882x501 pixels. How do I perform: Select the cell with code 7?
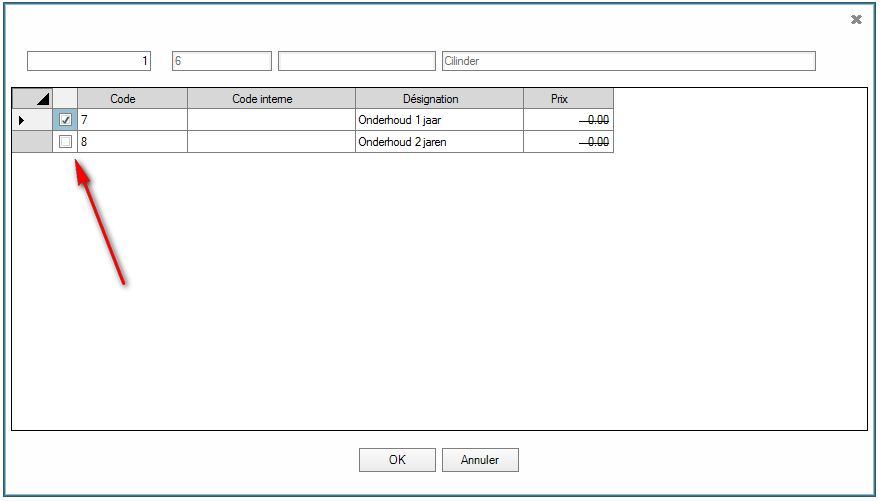(x=132, y=120)
